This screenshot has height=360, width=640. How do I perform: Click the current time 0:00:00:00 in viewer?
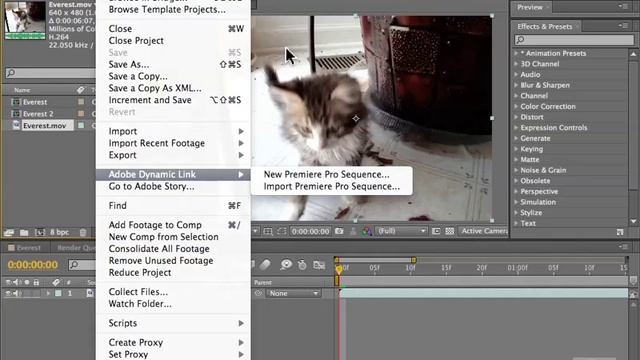point(310,231)
